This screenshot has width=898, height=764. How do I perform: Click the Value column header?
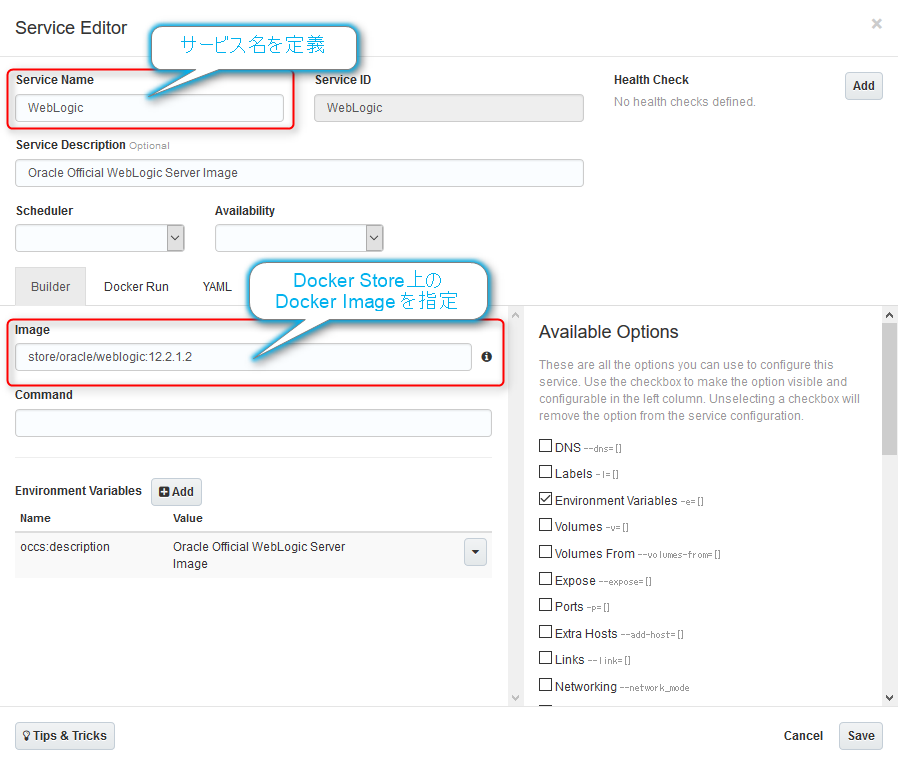click(x=188, y=518)
